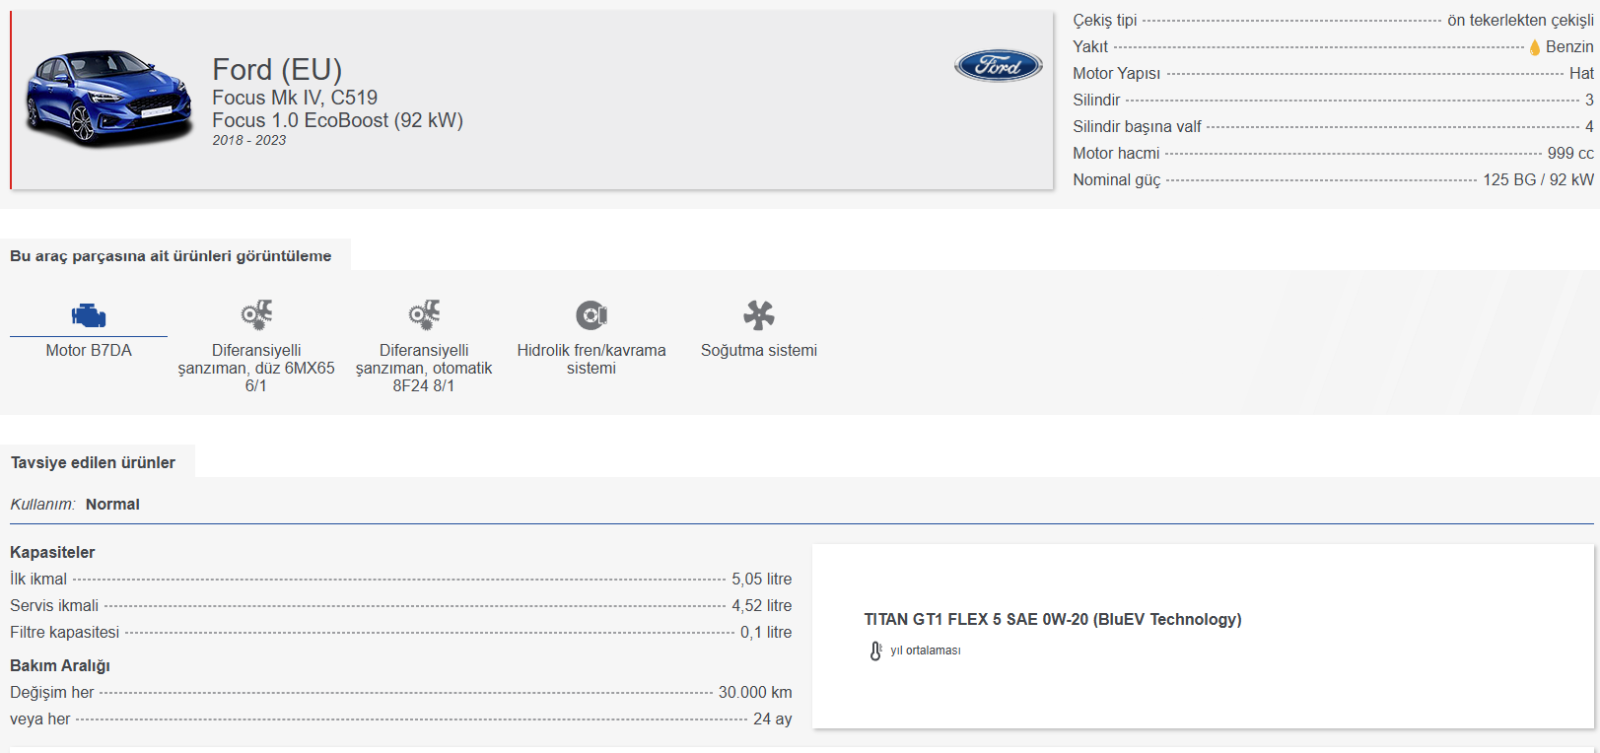The height and width of the screenshot is (753, 1600).
Task: Select the hydraulic brake/clutch system icon
Action: tap(591, 315)
